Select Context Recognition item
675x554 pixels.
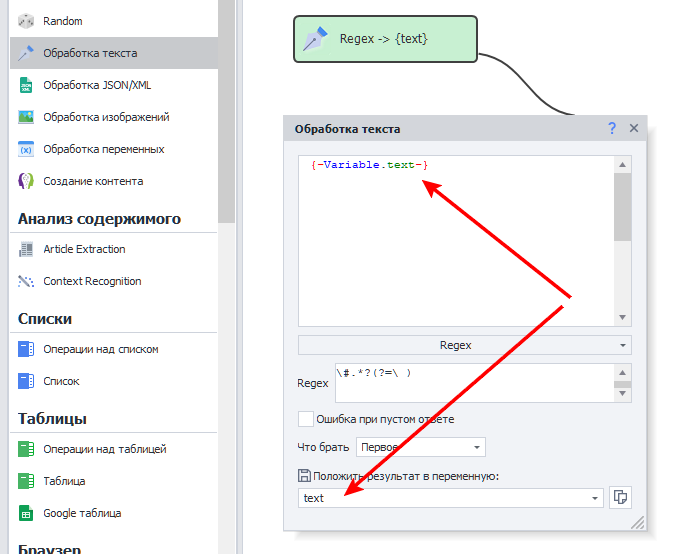[114, 281]
